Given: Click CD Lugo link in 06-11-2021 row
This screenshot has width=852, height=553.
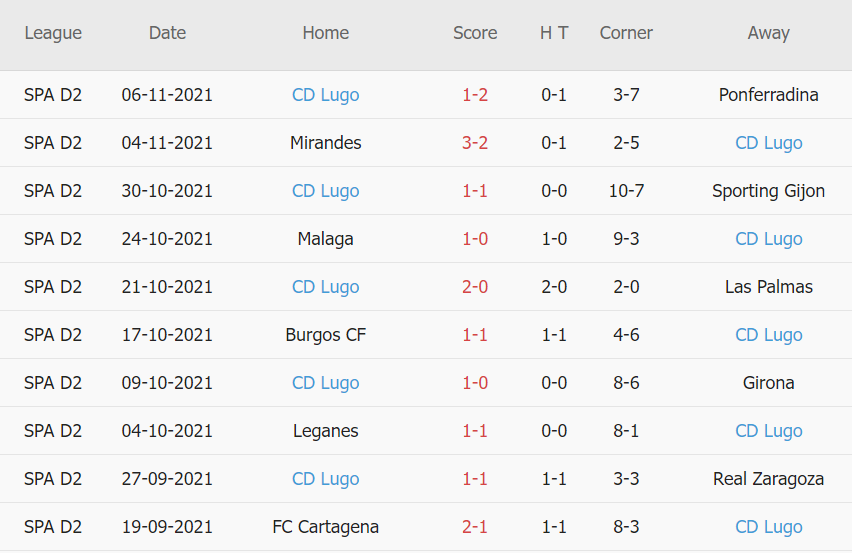Looking at the screenshot, I should (x=325, y=95).
